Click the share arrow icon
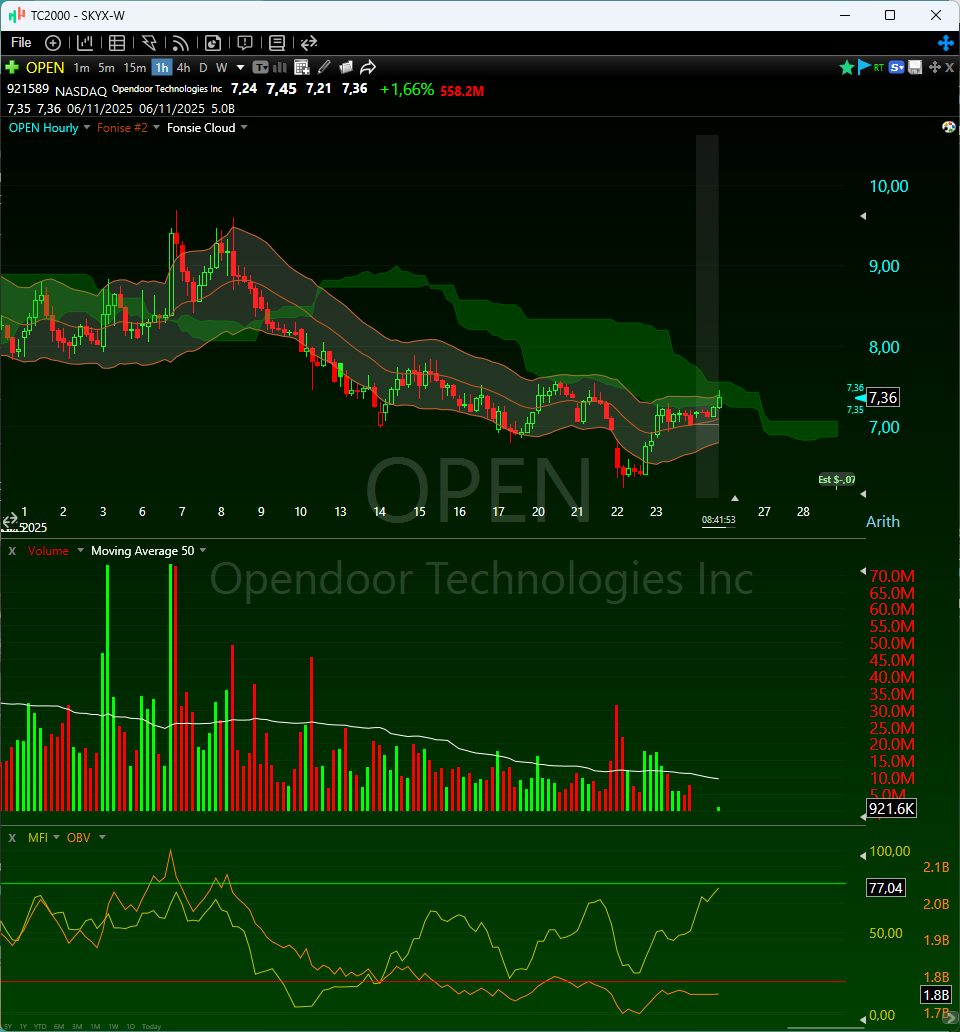 (x=368, y=67)
